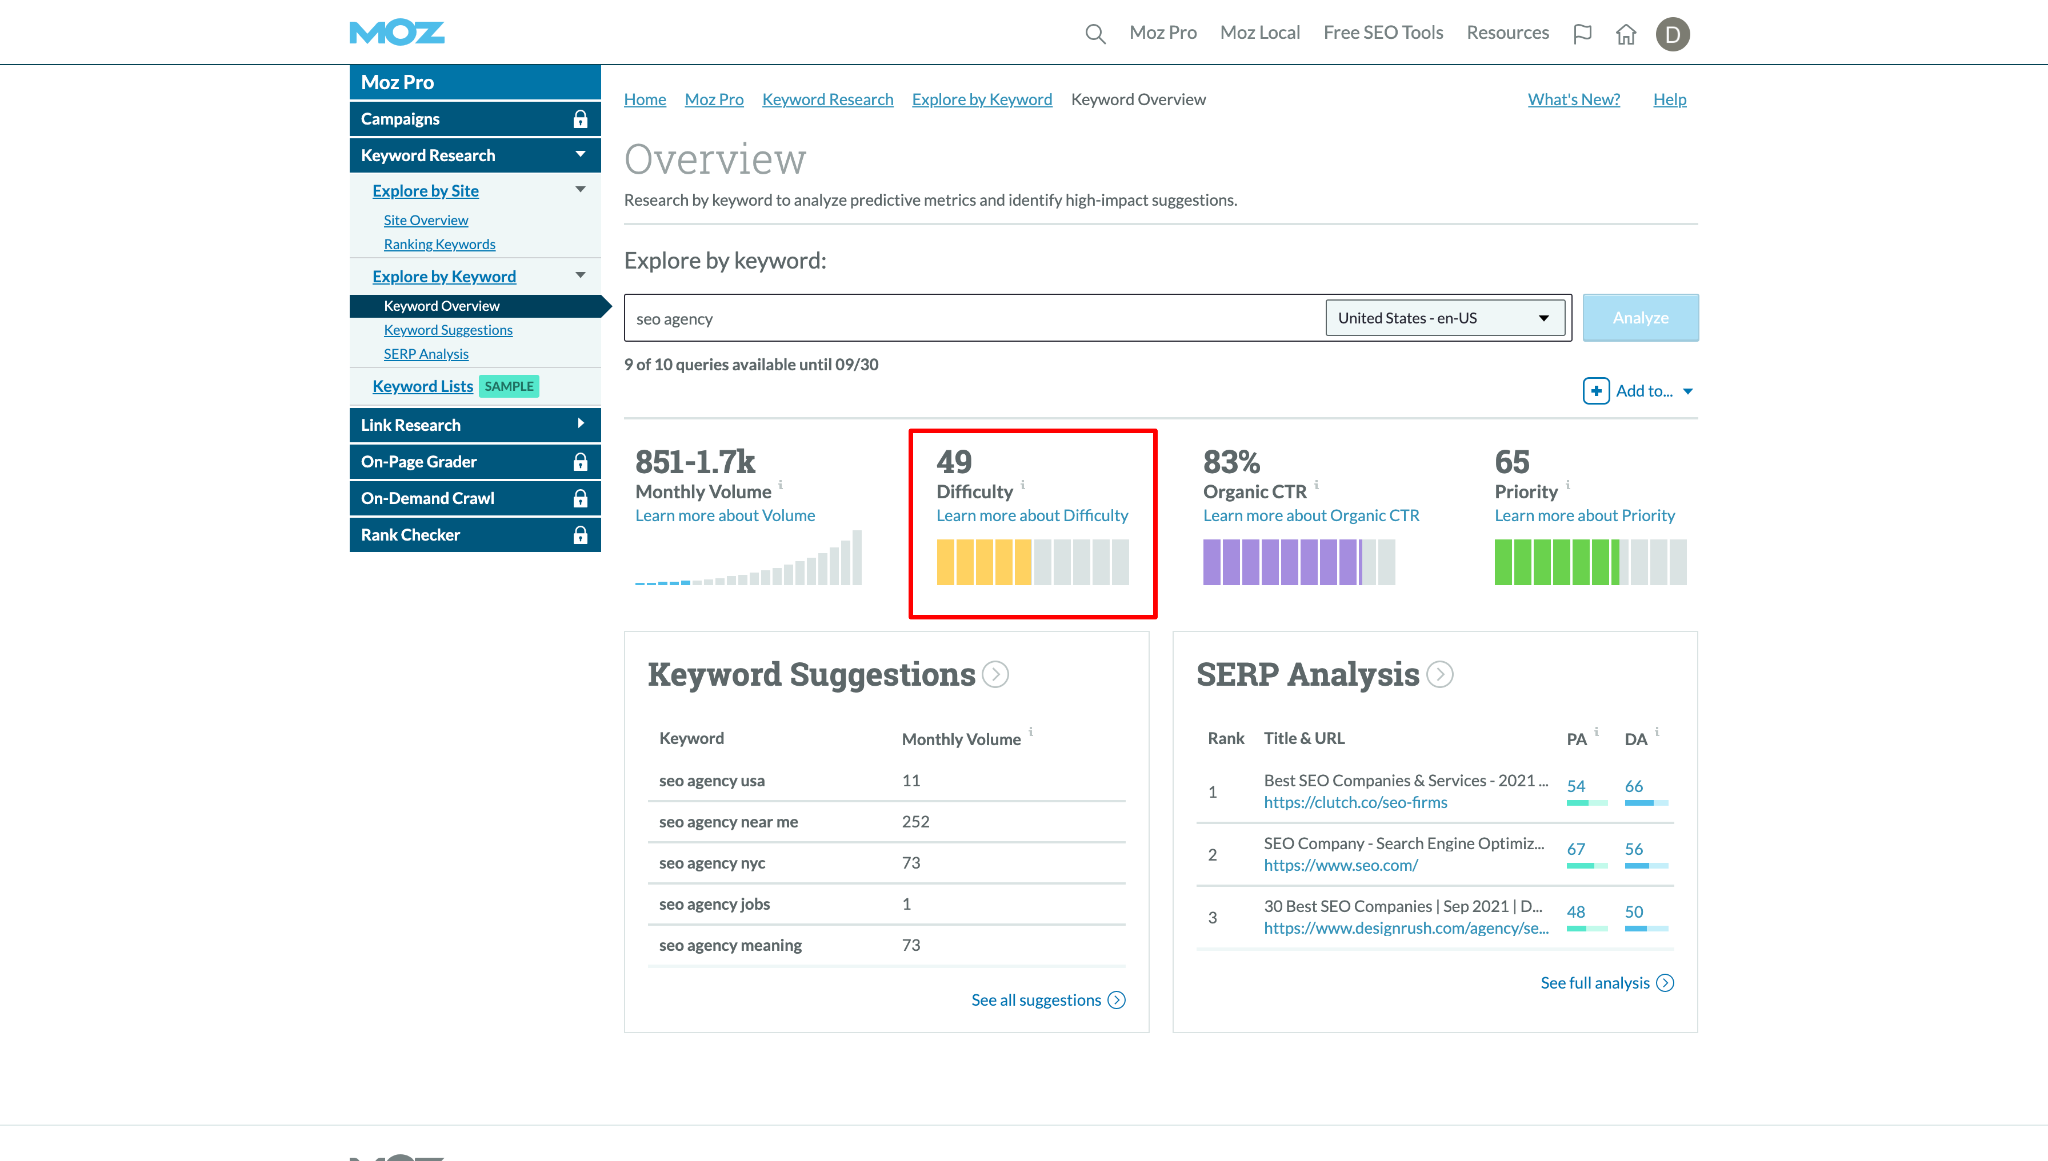
Task: Click the On-Page Grader lock icon
Action: [580, 462]
